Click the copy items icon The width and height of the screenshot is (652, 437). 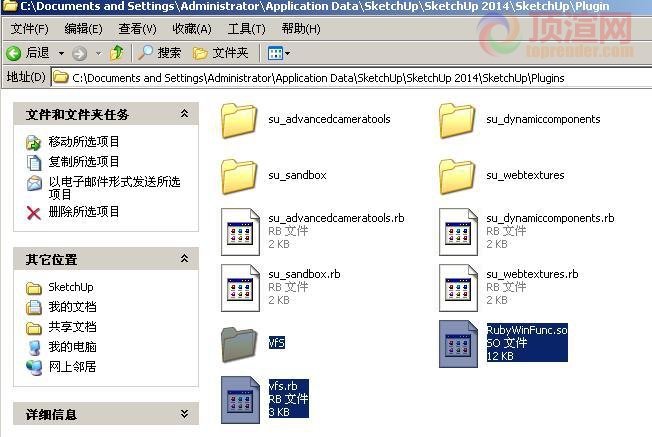click(34, 163)
